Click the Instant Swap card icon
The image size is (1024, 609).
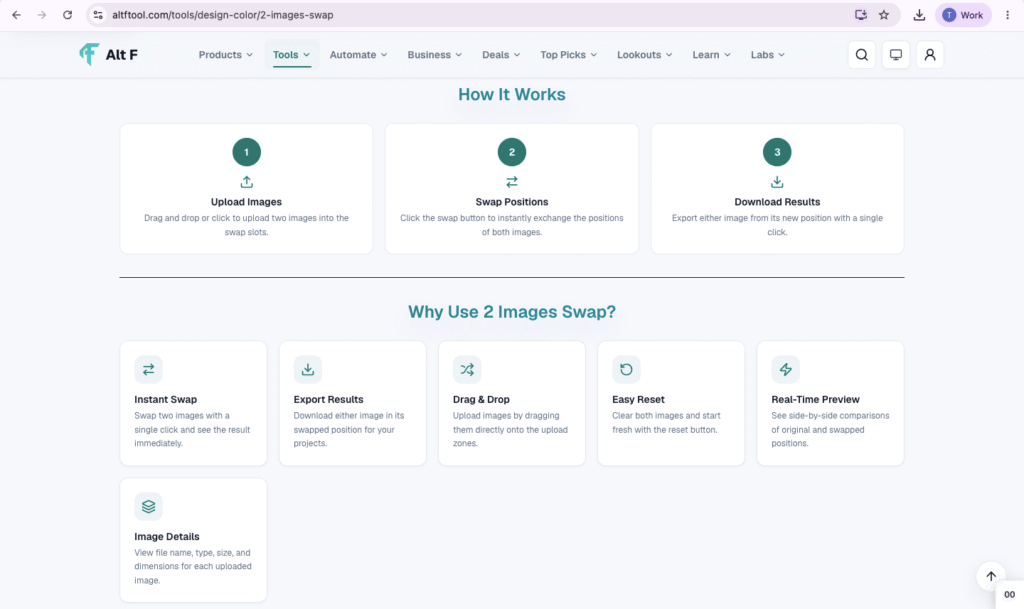pos(148,369)
